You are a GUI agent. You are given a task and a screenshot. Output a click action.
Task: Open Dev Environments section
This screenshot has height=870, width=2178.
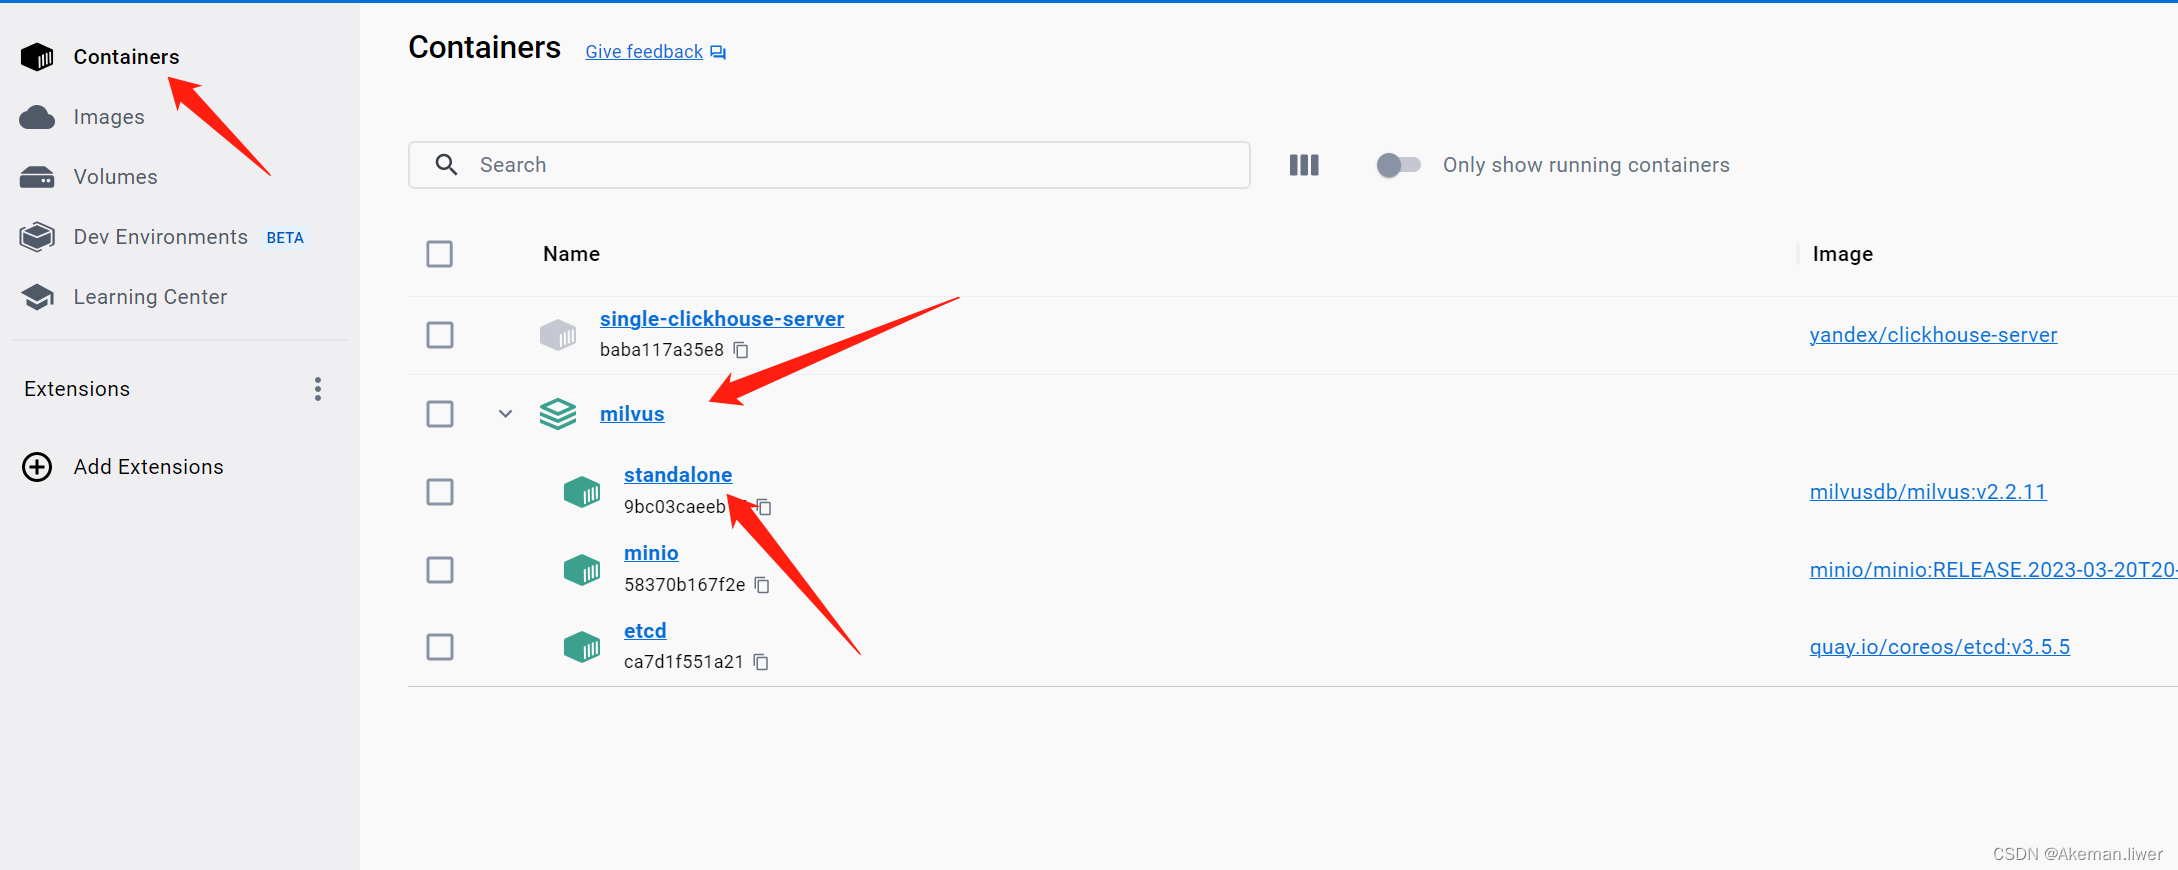160,237
